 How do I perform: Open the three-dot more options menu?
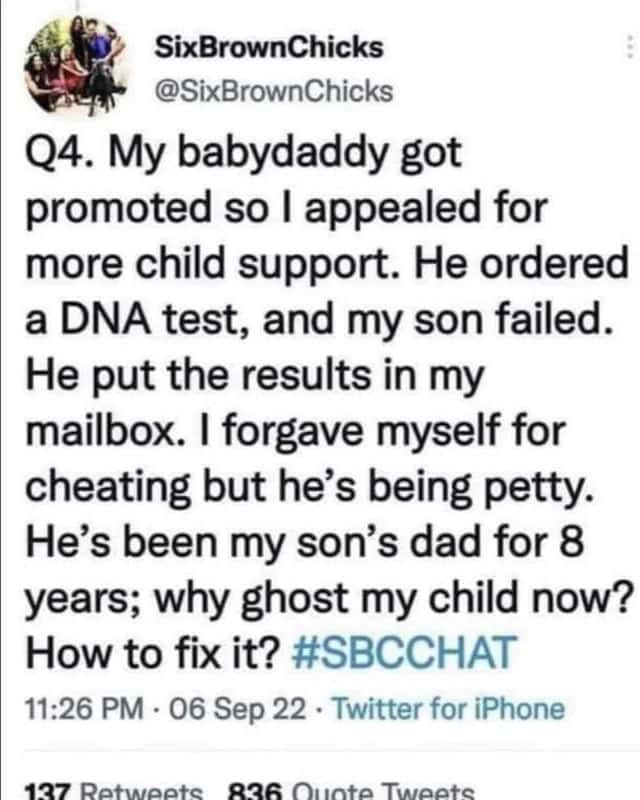pyautogui.click(x=630, y=49)
